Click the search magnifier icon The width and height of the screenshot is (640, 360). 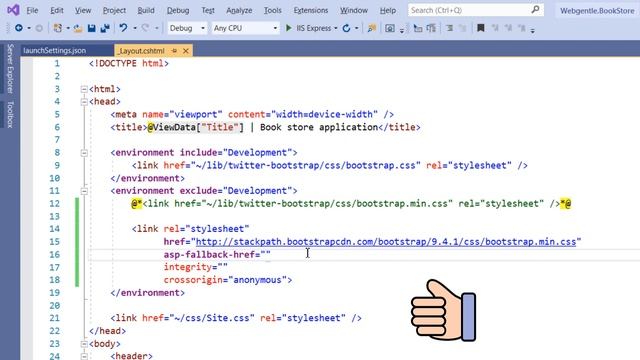click(x=536, y=9)
